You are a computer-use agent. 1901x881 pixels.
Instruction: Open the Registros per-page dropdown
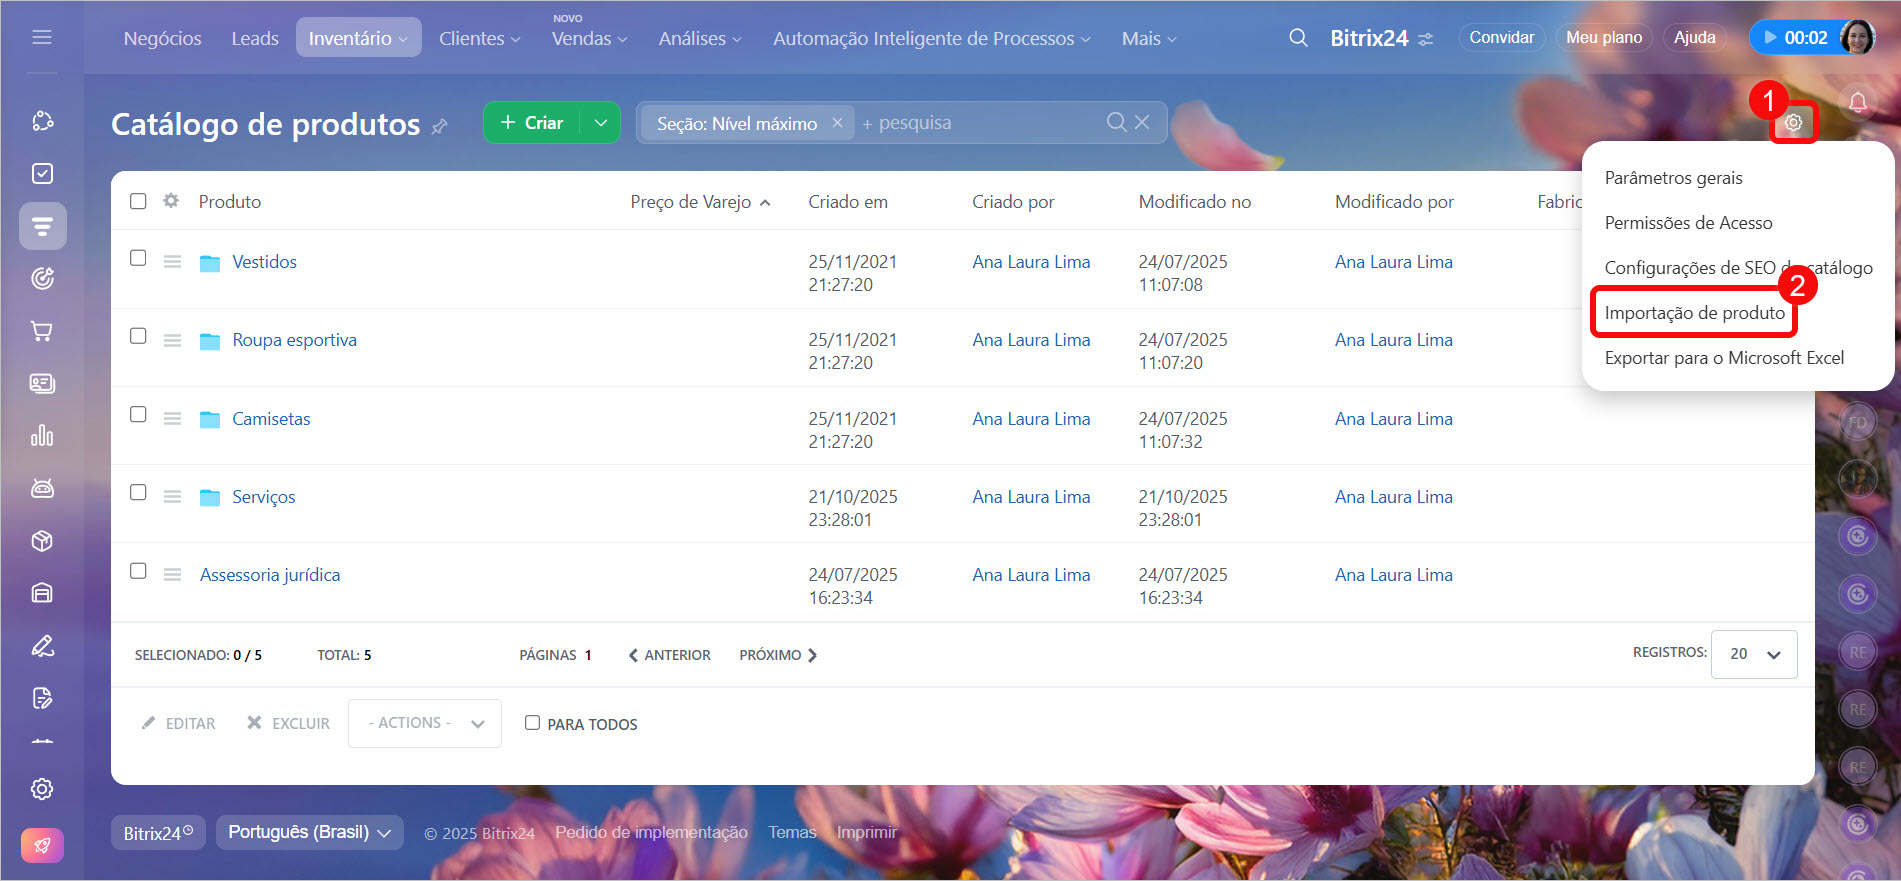[x=1753, y=654]
